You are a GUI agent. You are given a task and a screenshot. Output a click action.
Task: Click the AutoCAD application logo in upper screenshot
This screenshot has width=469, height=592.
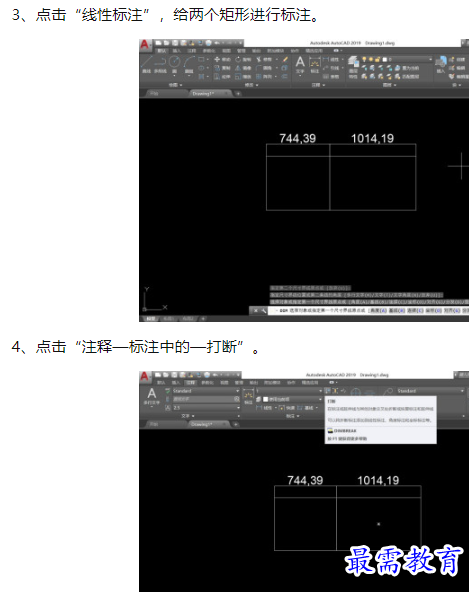(145, 45)
